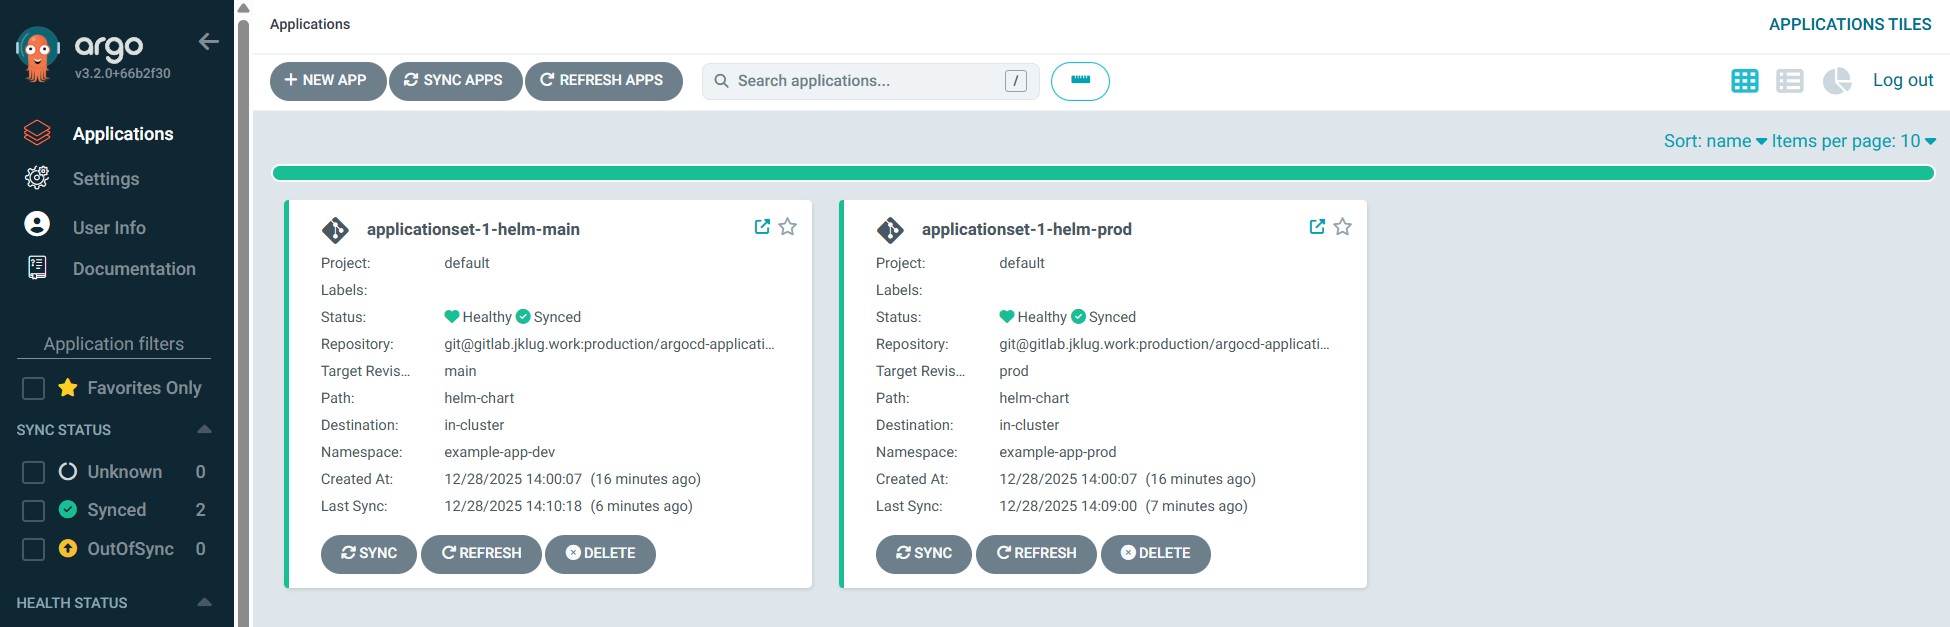The height and width of the screenshot is (627, 1950).
Task: Go to Settings in the sidebar
Action: pos(105,179)
